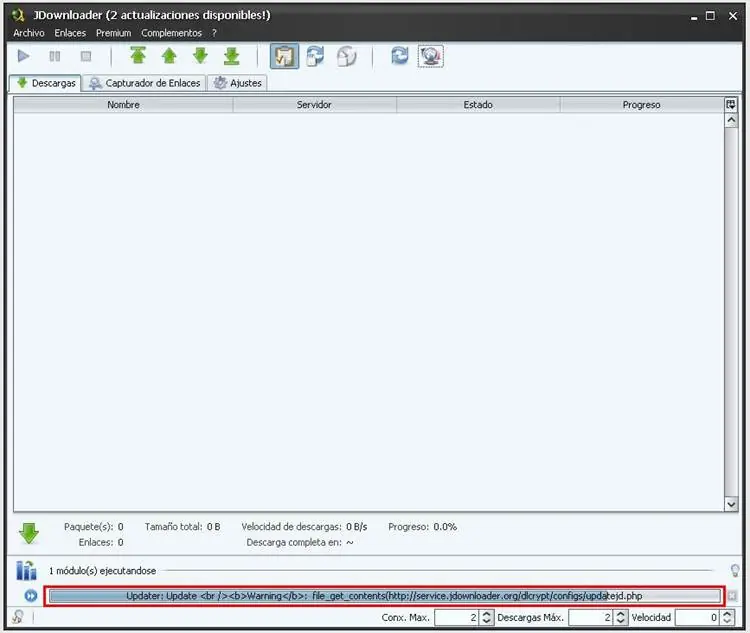Click the JDownloader title bar icon
Image resolution: width=750 pixels, height=633 pixels.
[x=18, y=15]
